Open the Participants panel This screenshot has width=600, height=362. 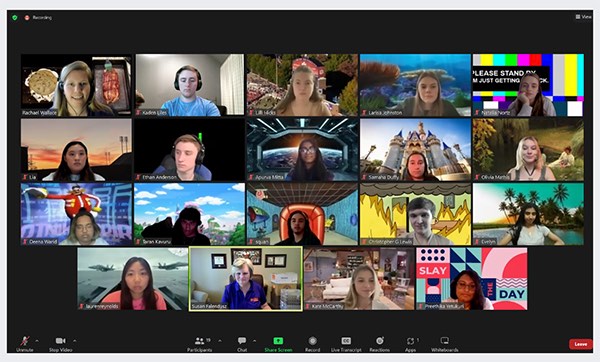[200, 343]
